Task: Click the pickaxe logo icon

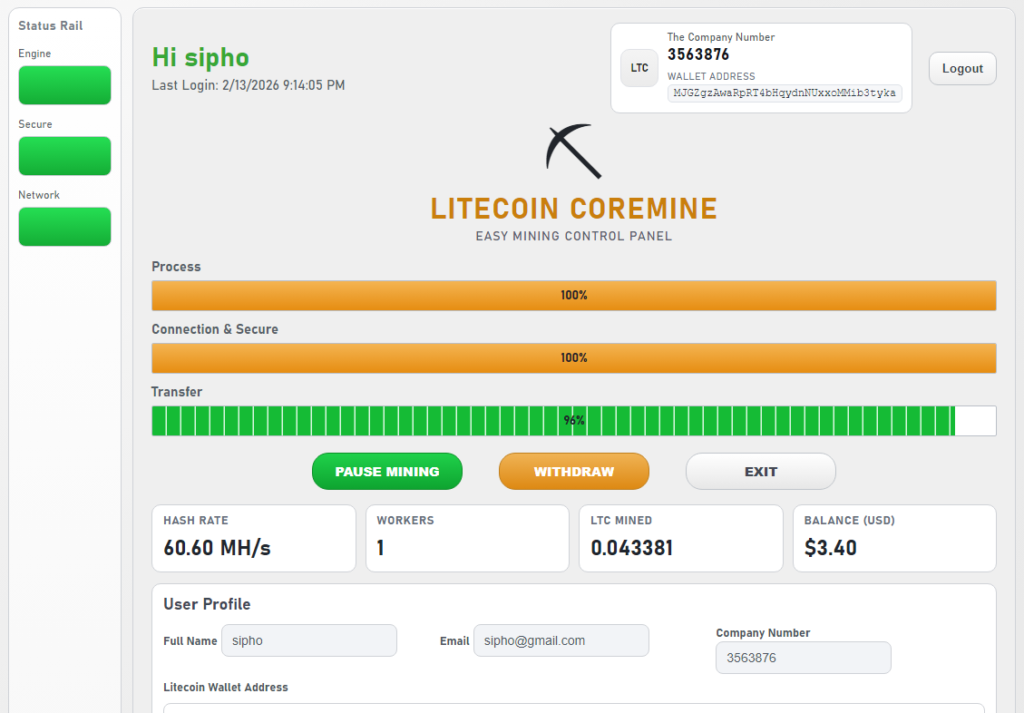Action: pos(573,152)
